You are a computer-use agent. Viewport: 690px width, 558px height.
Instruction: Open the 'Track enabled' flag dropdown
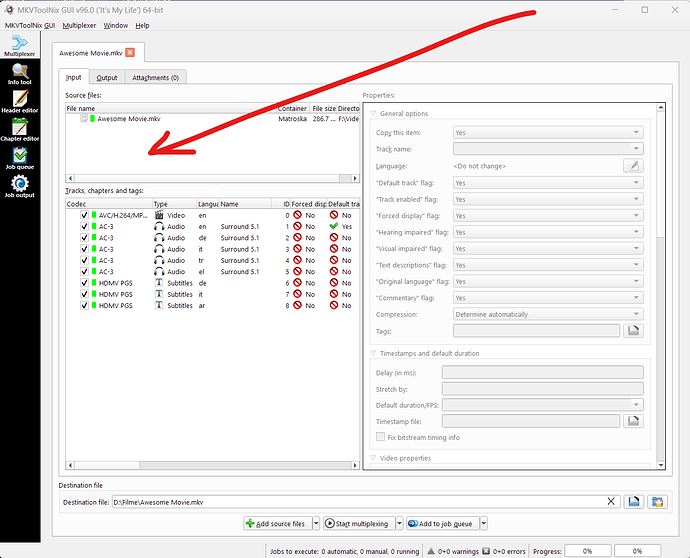click(548, 199)
